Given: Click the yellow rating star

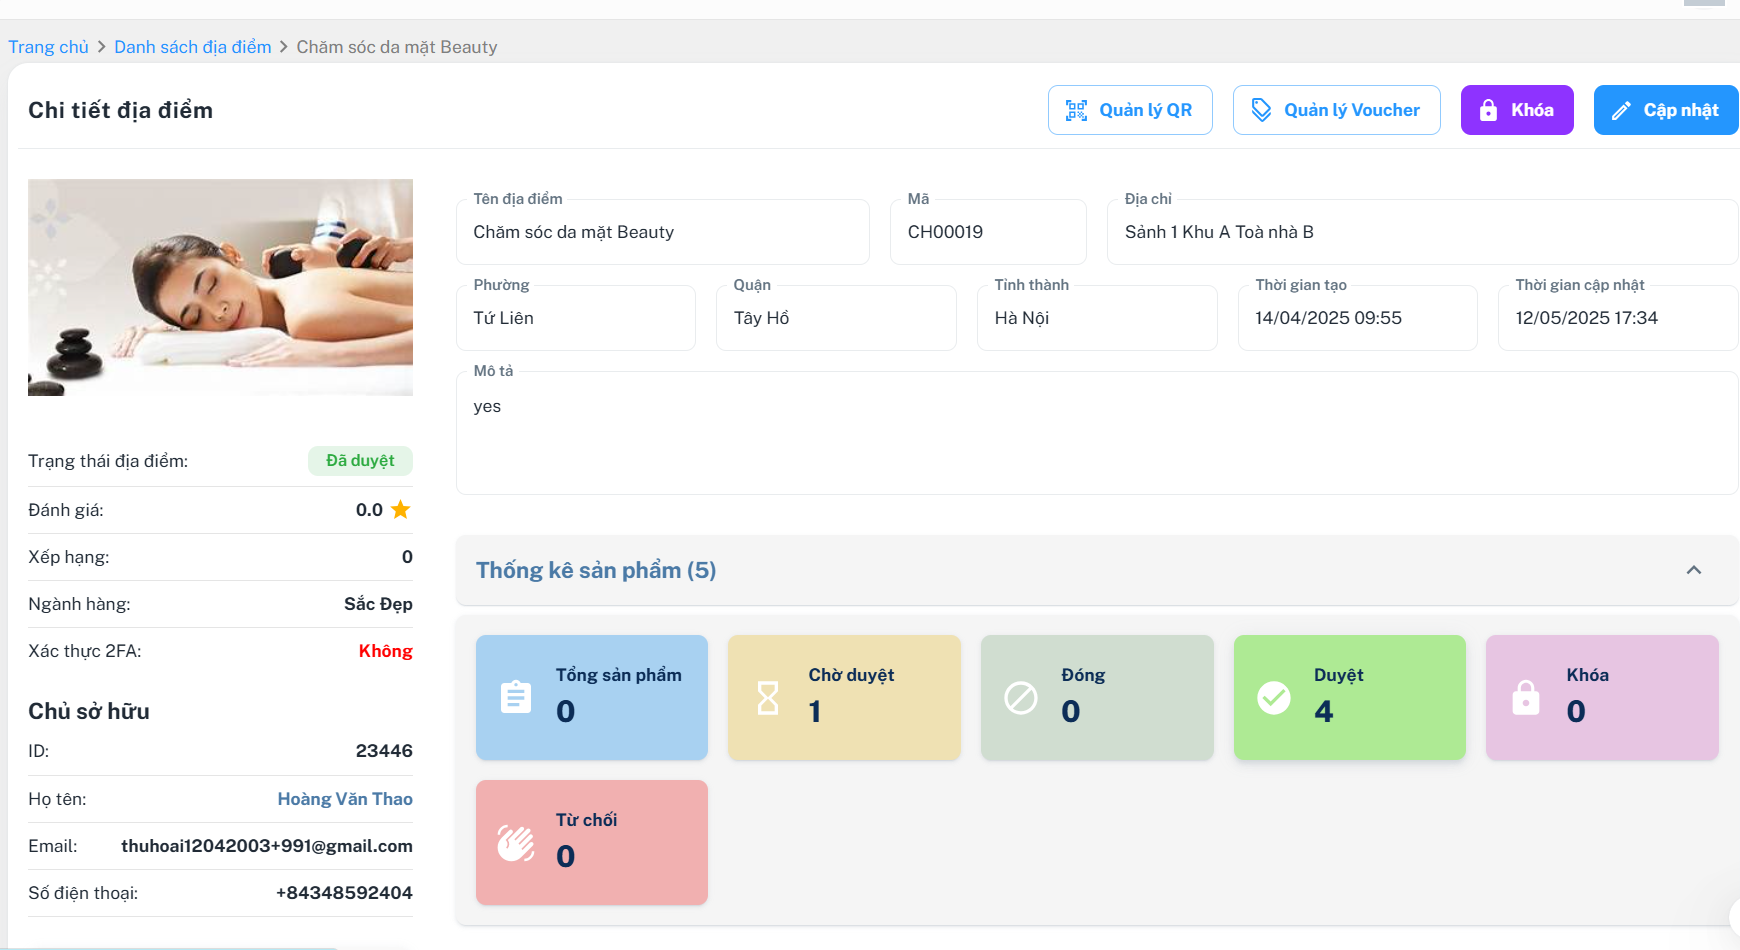Looking at the screenshot, I should click(x=401, y=510).
